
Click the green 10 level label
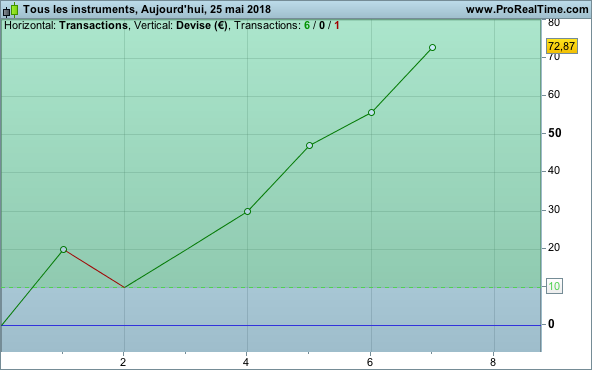pyautogui.click(x=554, y=286)
